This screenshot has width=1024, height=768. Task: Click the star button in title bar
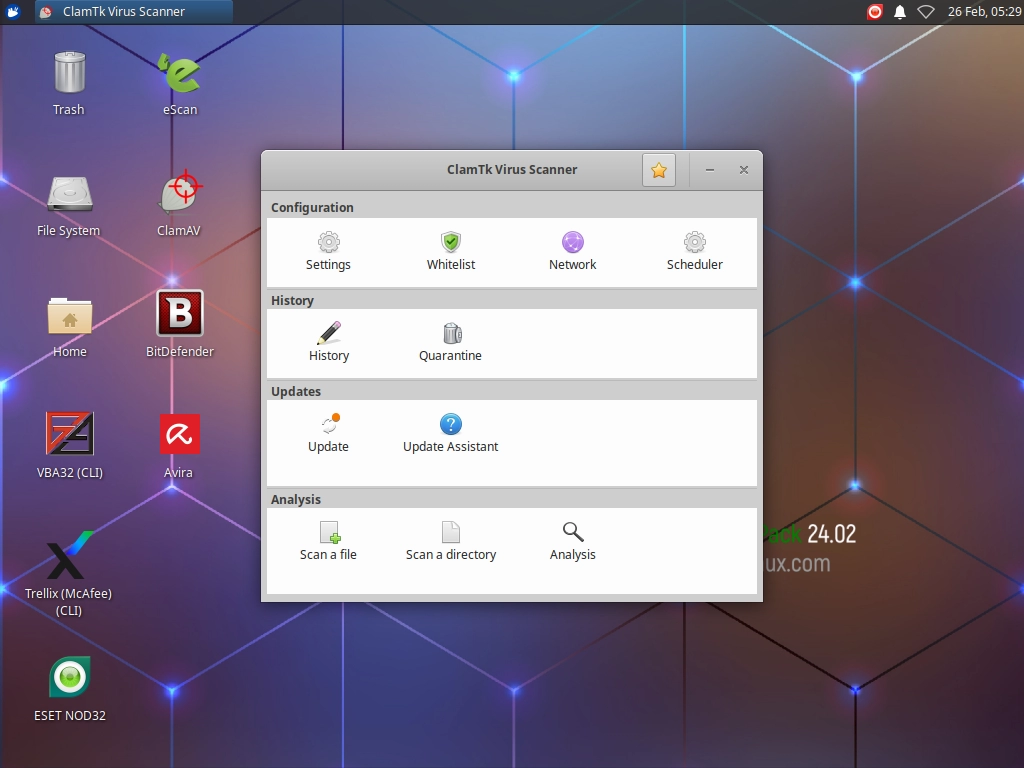click(658, 170)
